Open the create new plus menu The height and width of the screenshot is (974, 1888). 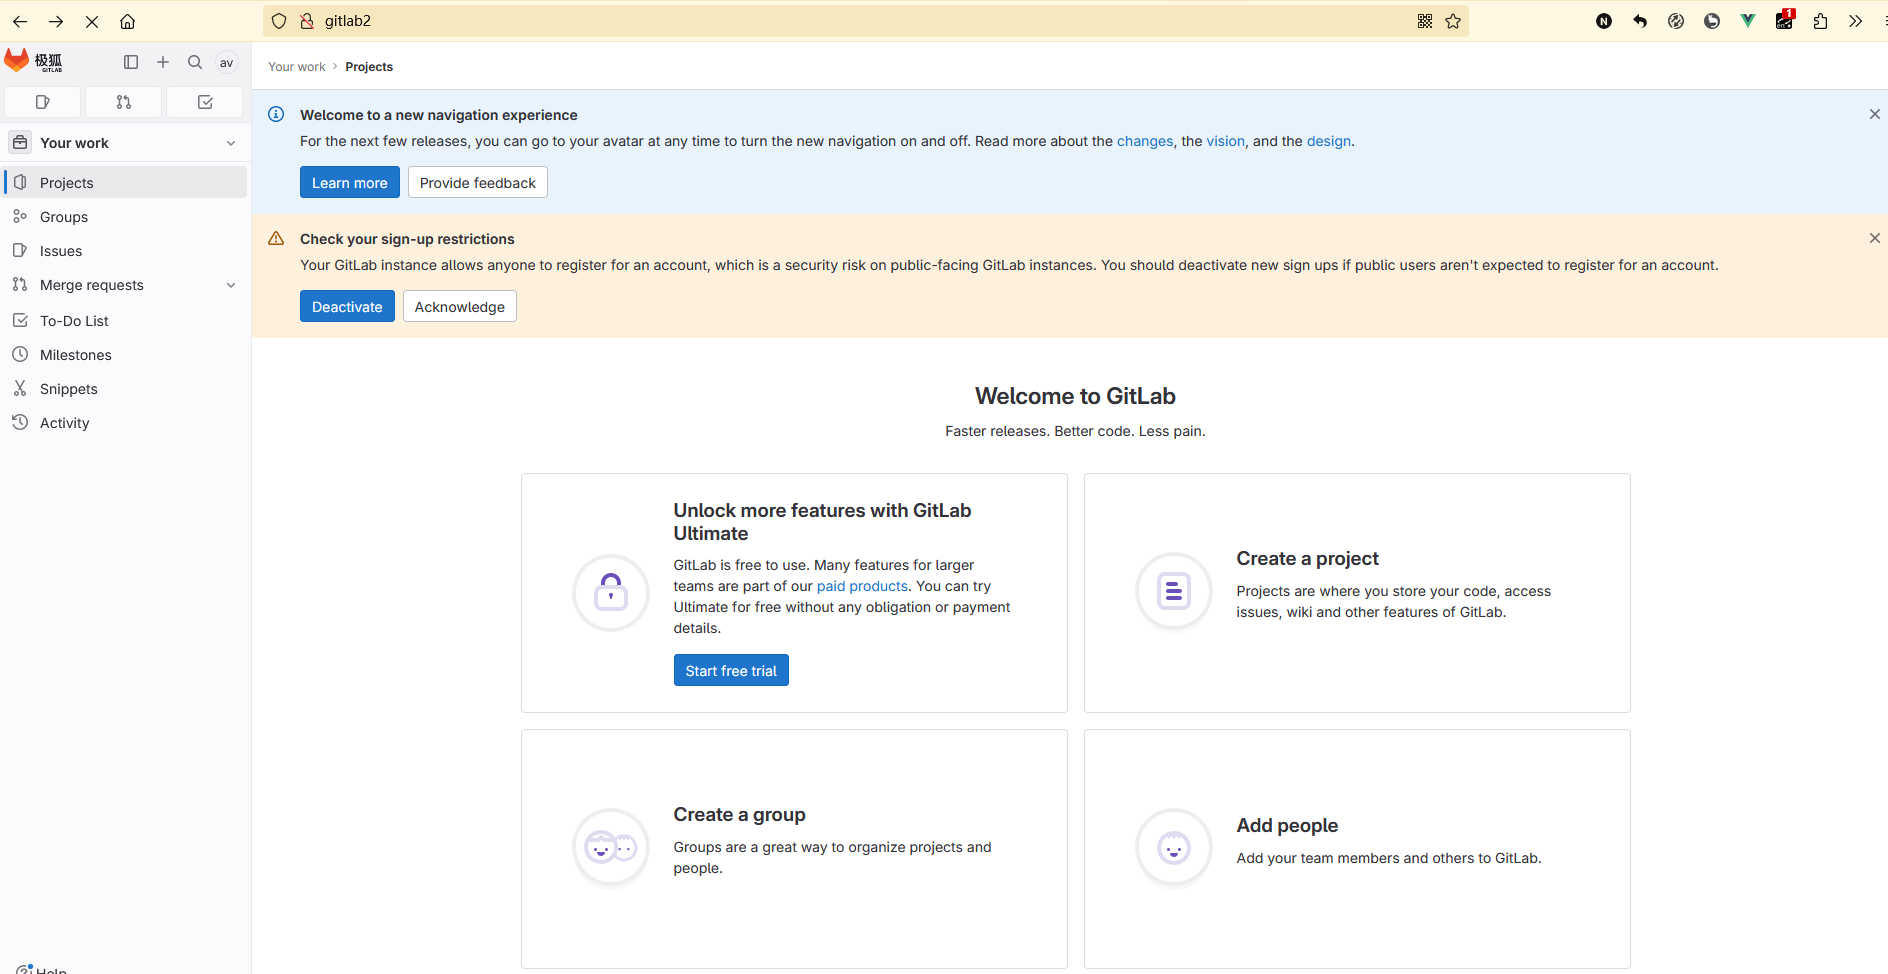[x=163, y=62]
